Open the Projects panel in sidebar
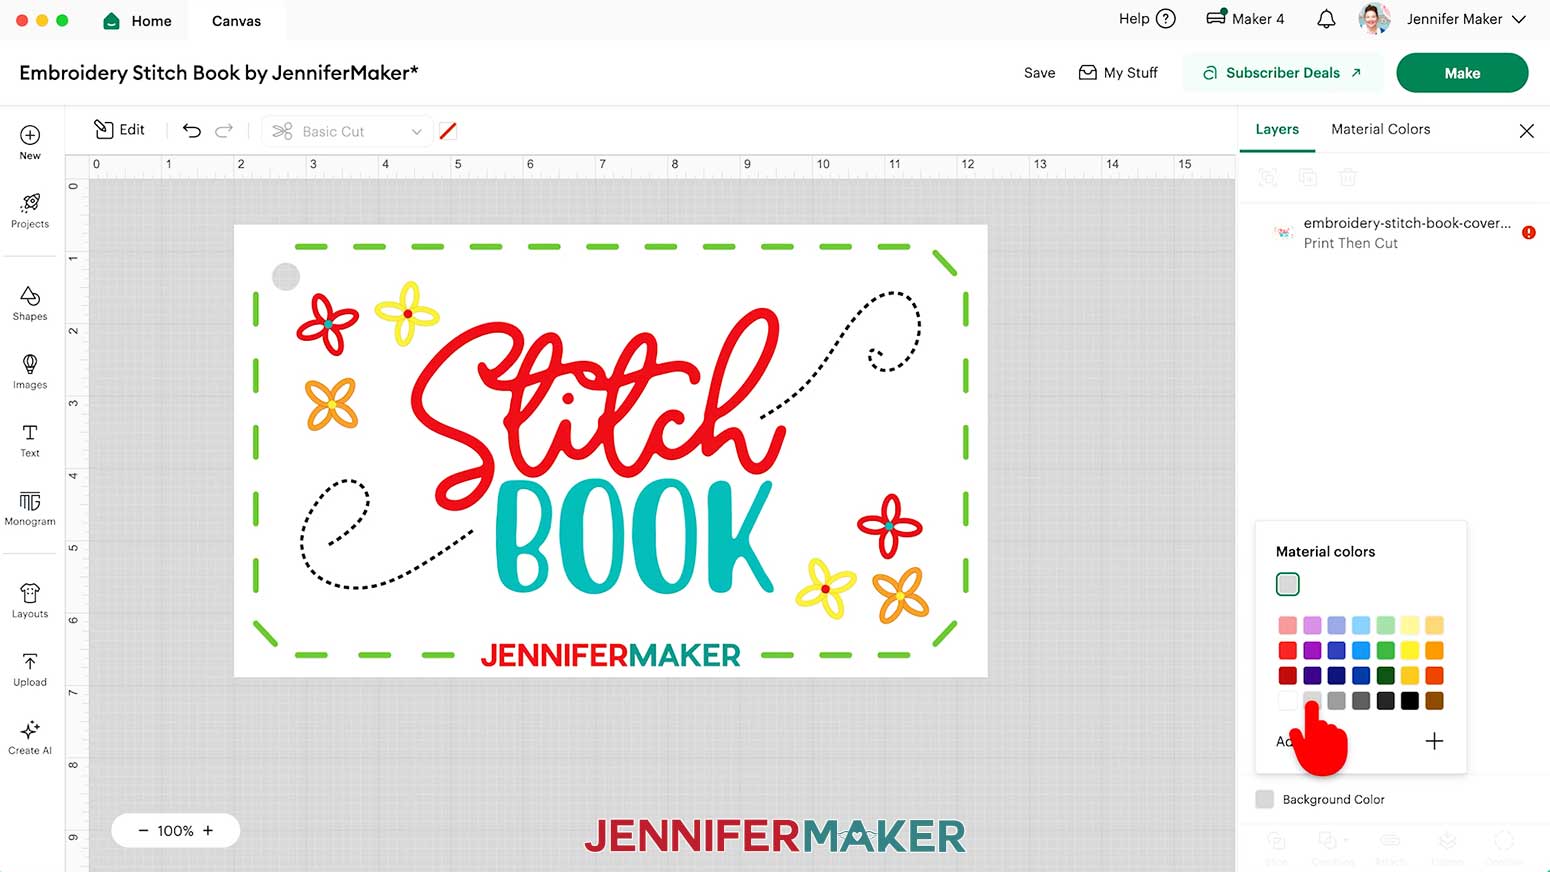This screenshot has height=872, width=1550. tap(30, 211)
